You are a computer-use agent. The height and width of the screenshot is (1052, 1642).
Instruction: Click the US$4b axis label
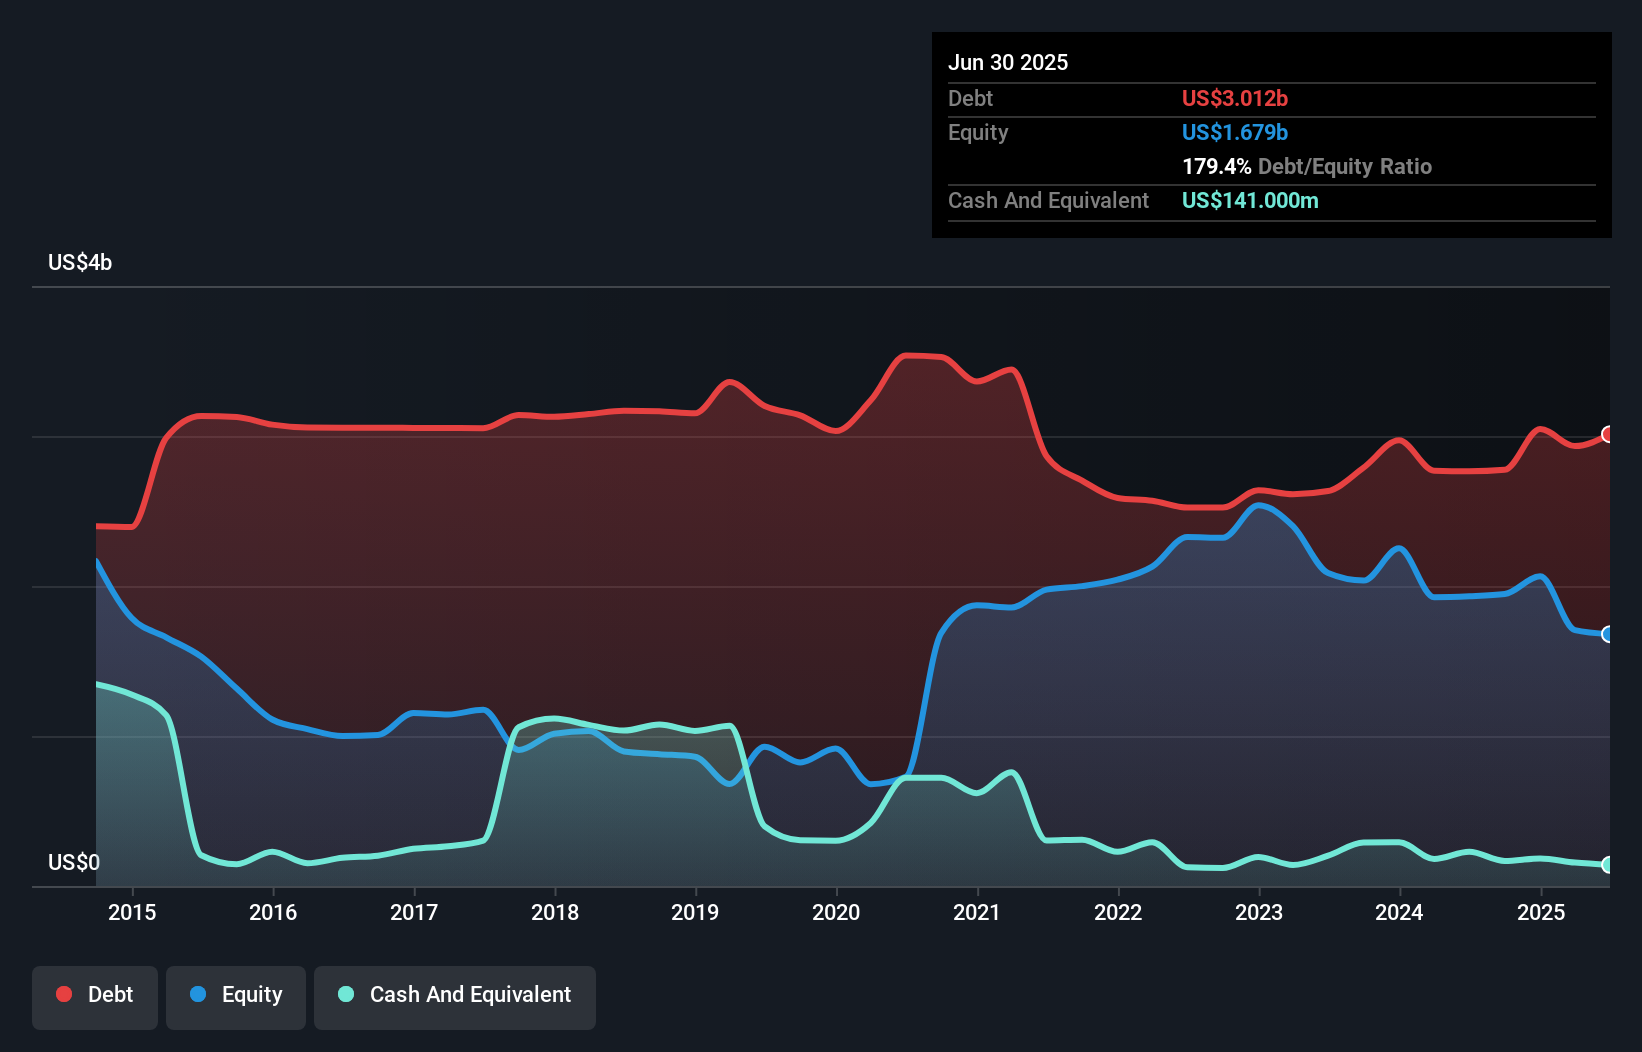(x=79, y=262)
